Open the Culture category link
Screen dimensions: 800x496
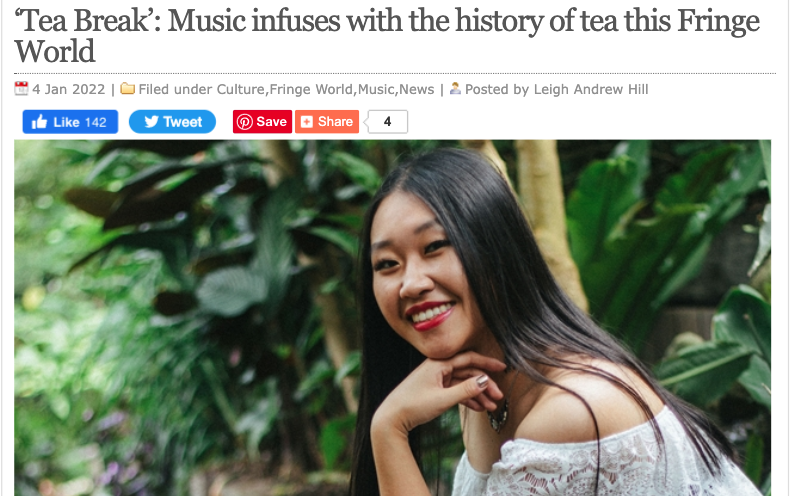[x=240, y=89]
